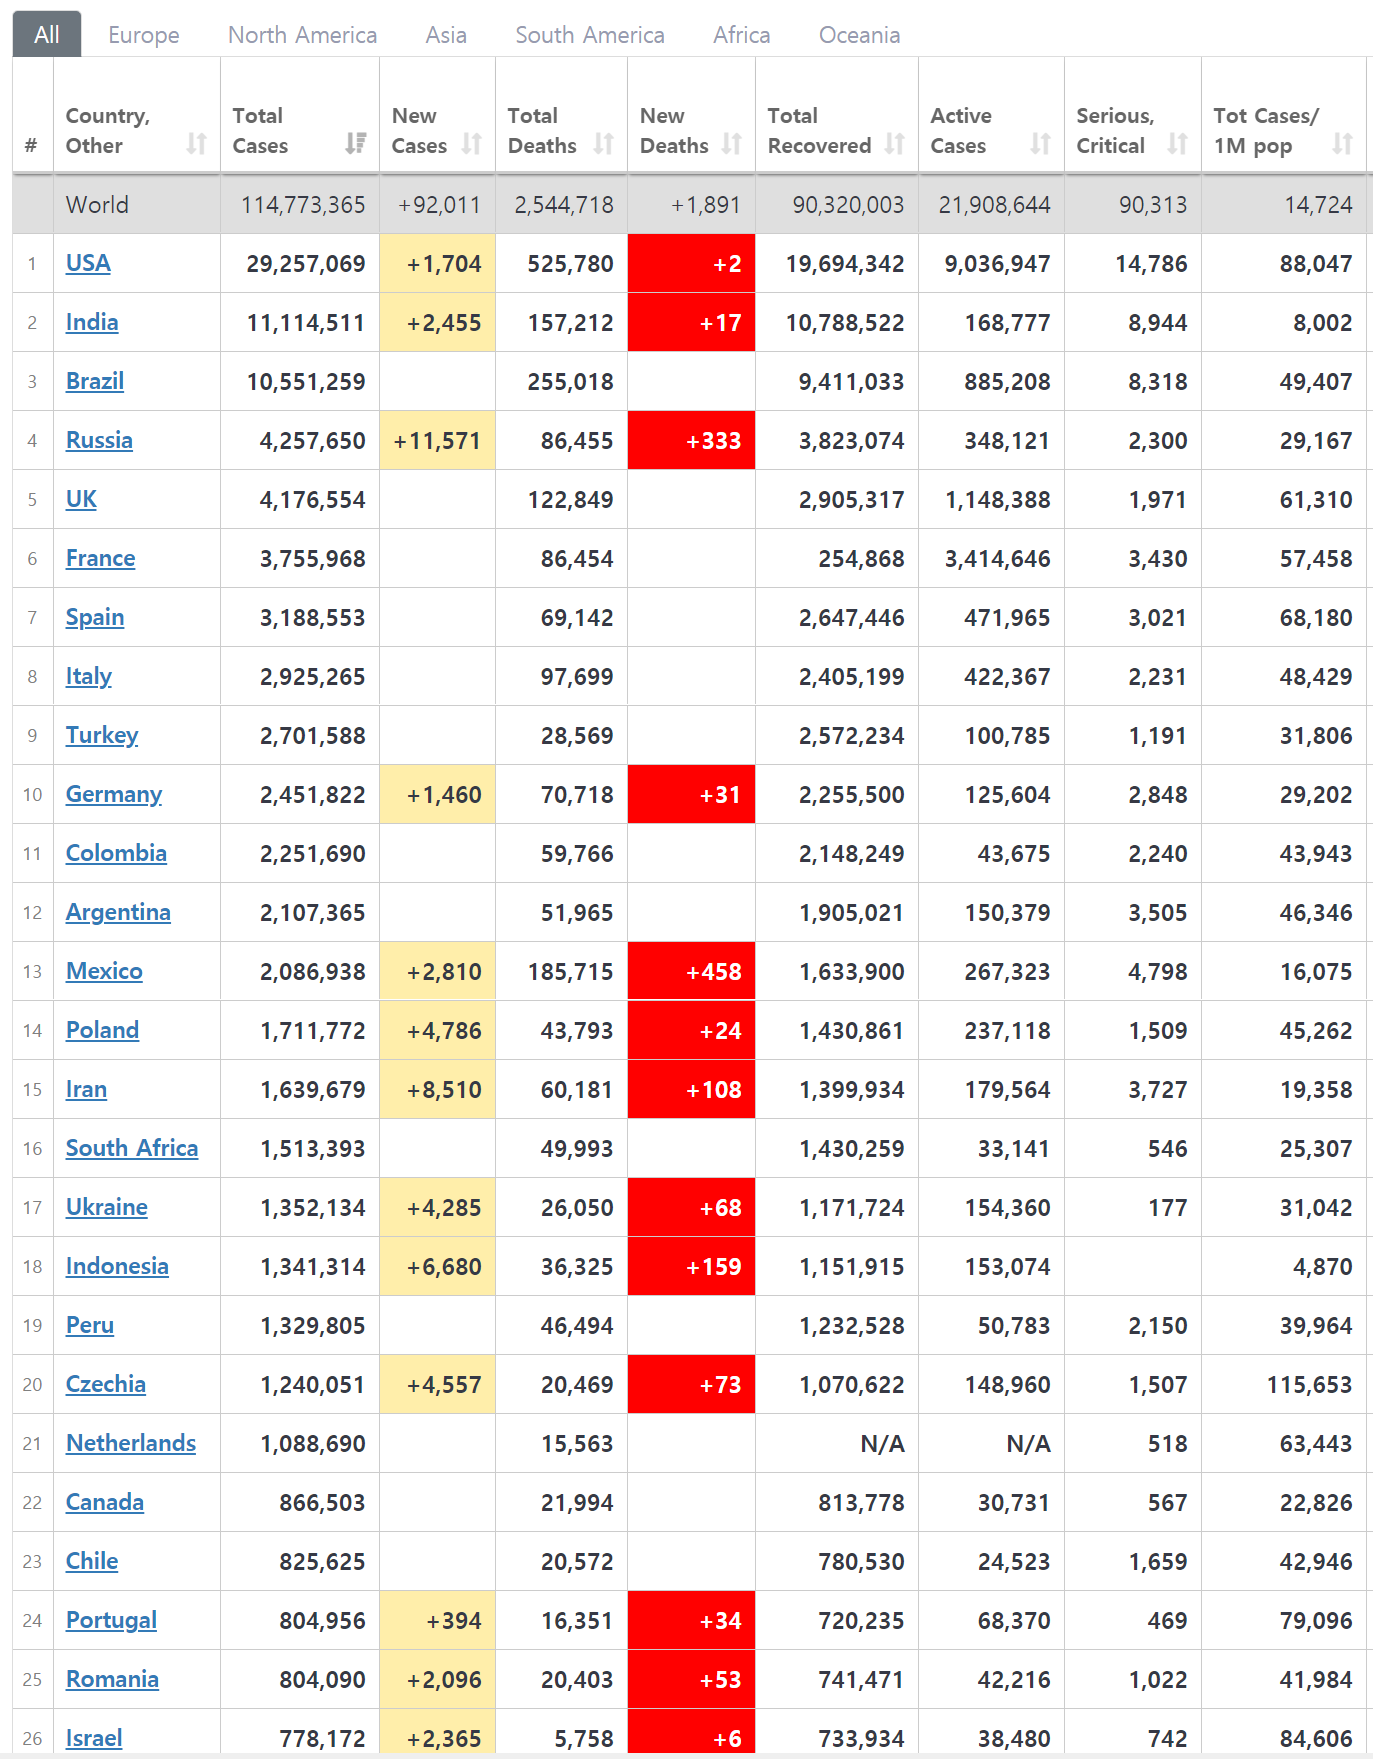Switch to the Europe tab
Viewport: 1373px width, 1759px height.
click(x=144, y=35)
